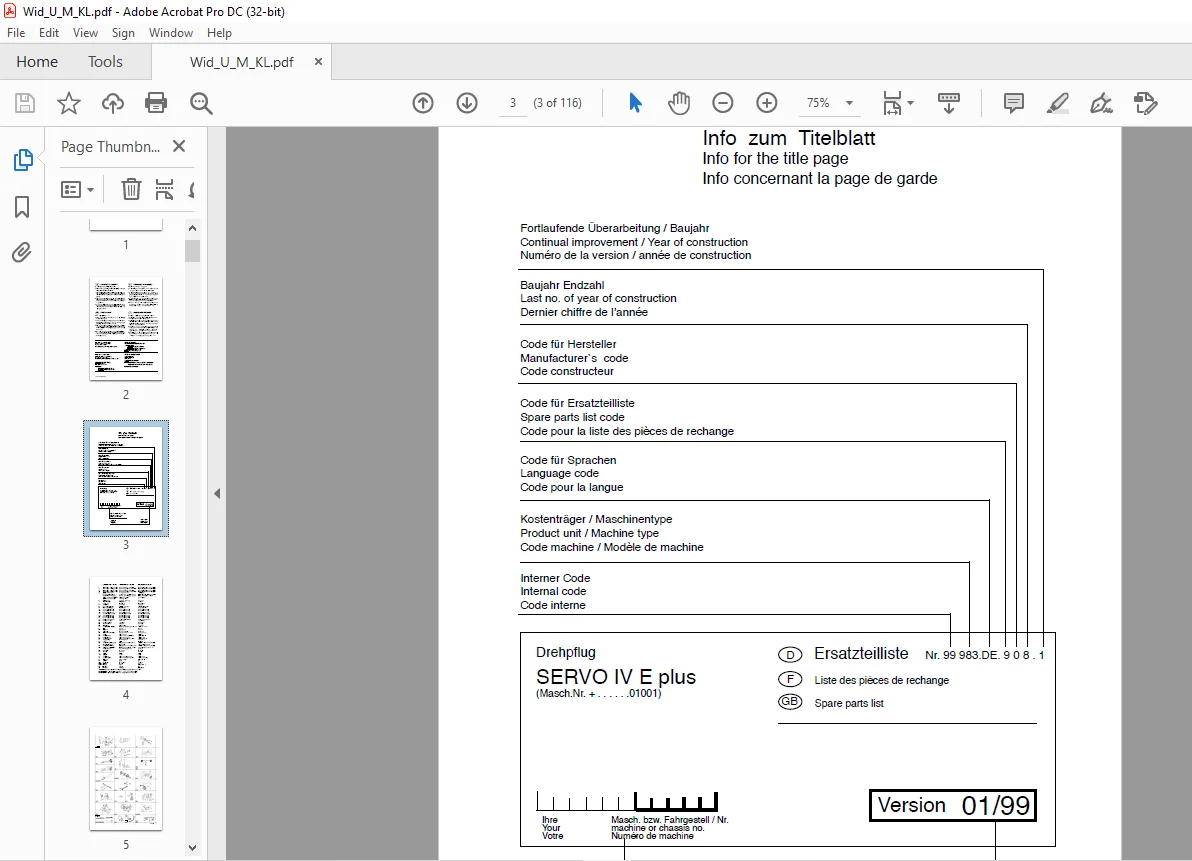The width and height of the screenshot is (1192, 861).
Task: Click the thumbnails panel scrollbar thumb
Action: (192, 251)
